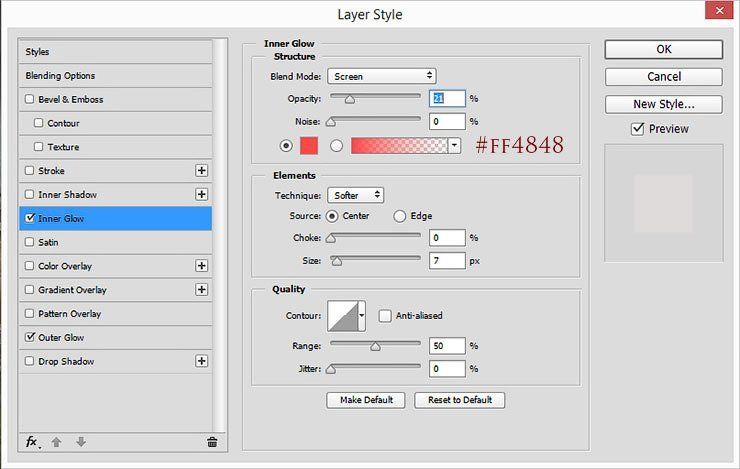Open the Contour picker dropdown arrow
The height and width of the screenshot is (469, 740).
click(x=362, y=316)
